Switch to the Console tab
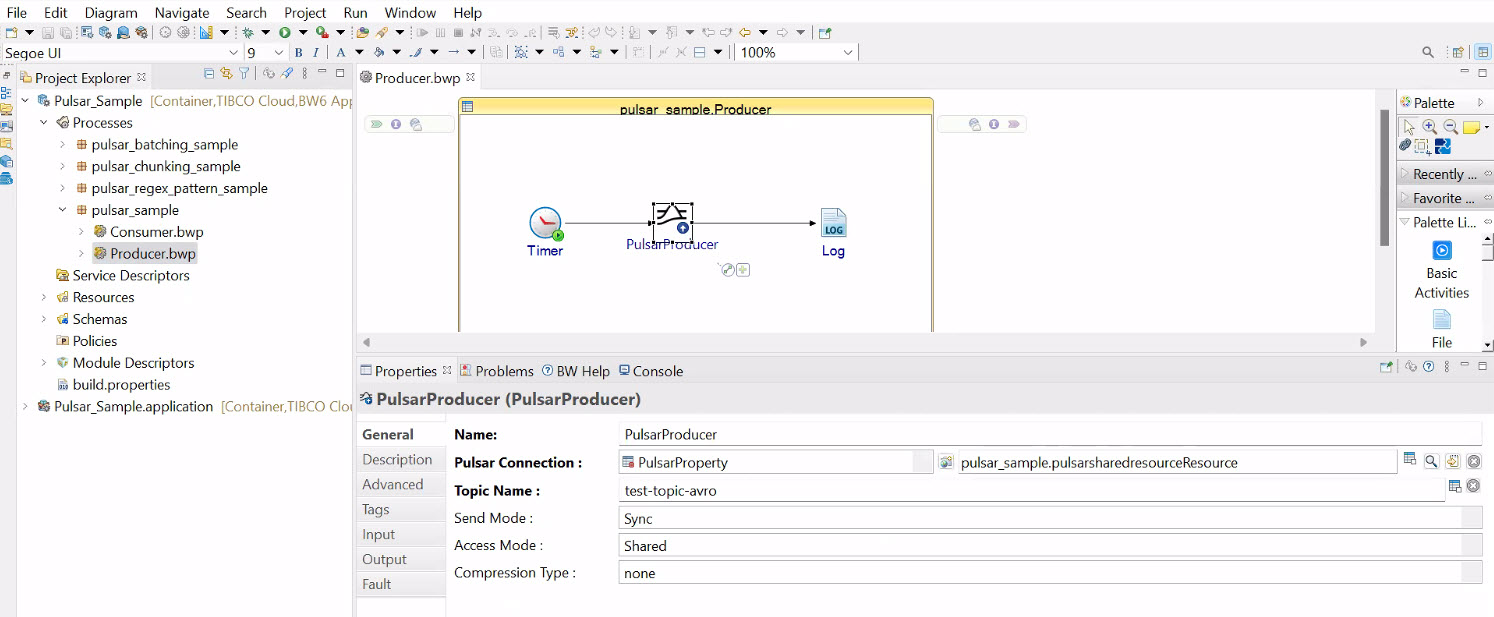This screenshot has height=617, width=1494. point(651,371)
